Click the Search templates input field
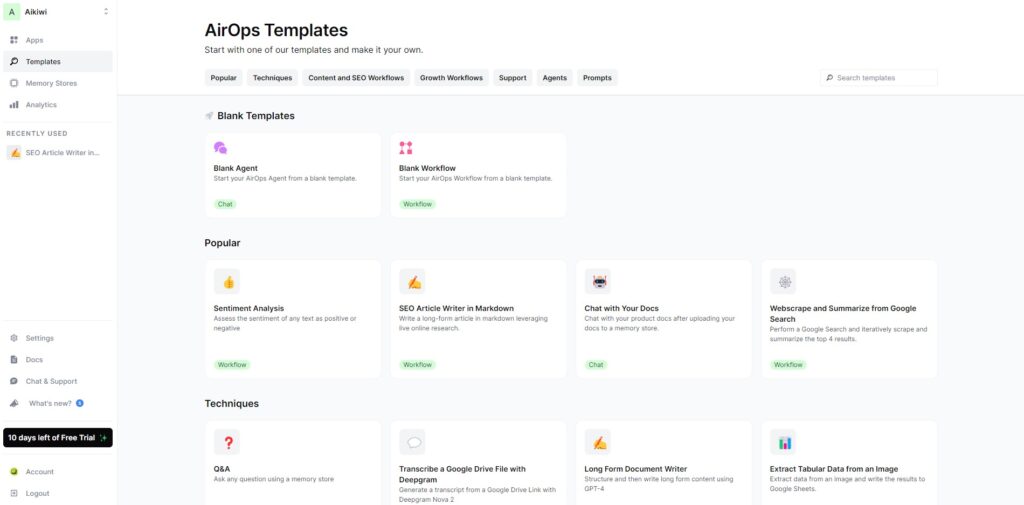The width and height of the screenshot is (1024, 505). click(x=879, y=78)
